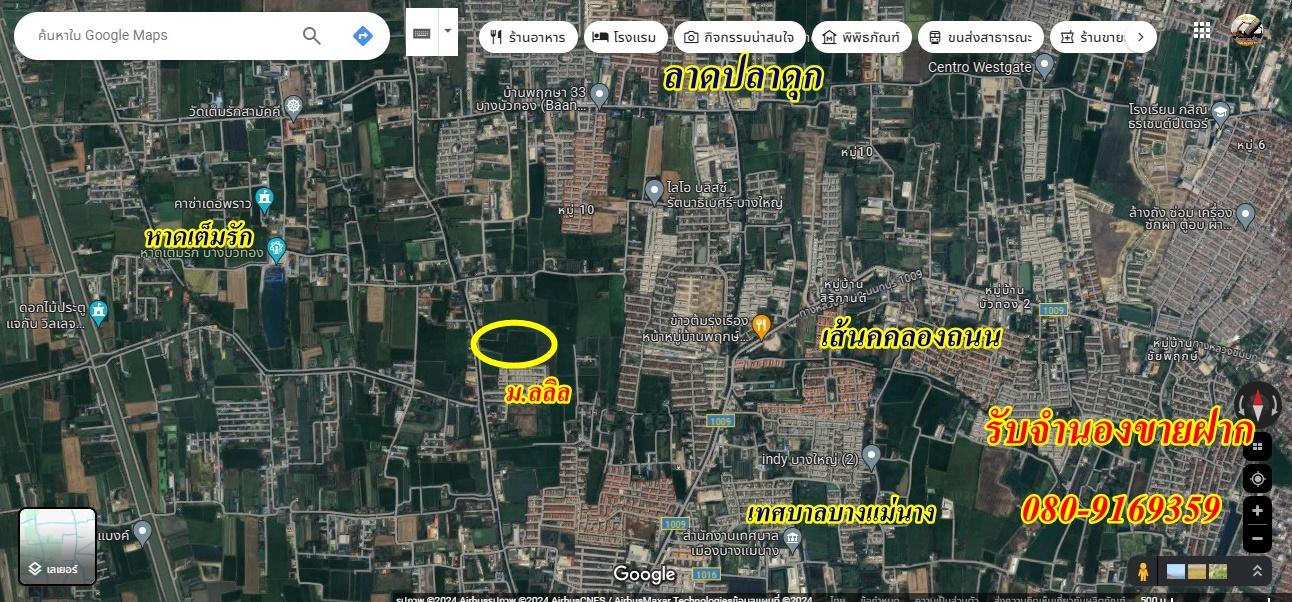Select the 'โรงแรม' hotels chip
The image size is (1292, 602).
pos(625,38)
